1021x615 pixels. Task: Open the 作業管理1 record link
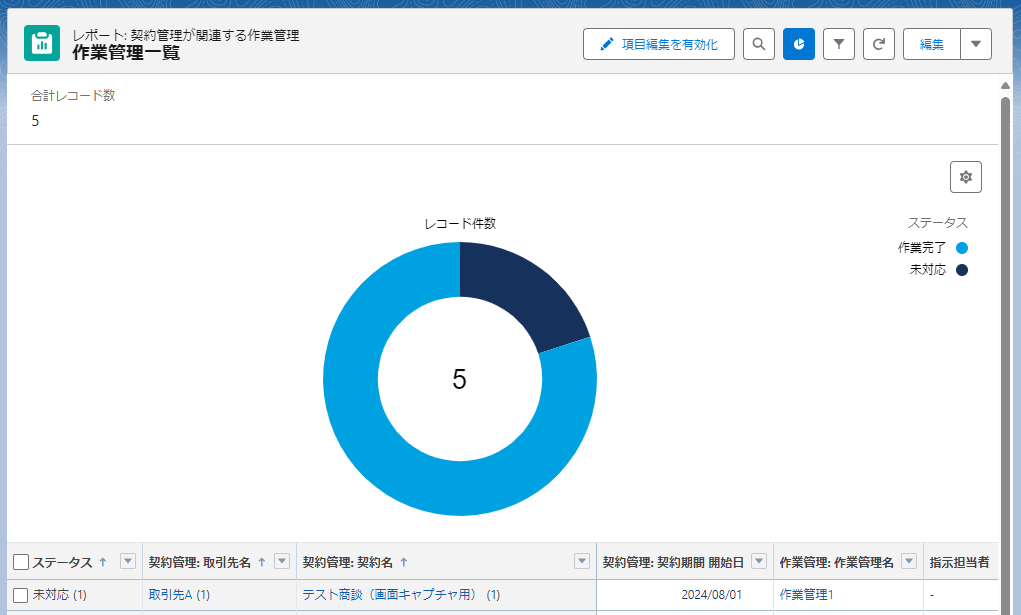806,595
